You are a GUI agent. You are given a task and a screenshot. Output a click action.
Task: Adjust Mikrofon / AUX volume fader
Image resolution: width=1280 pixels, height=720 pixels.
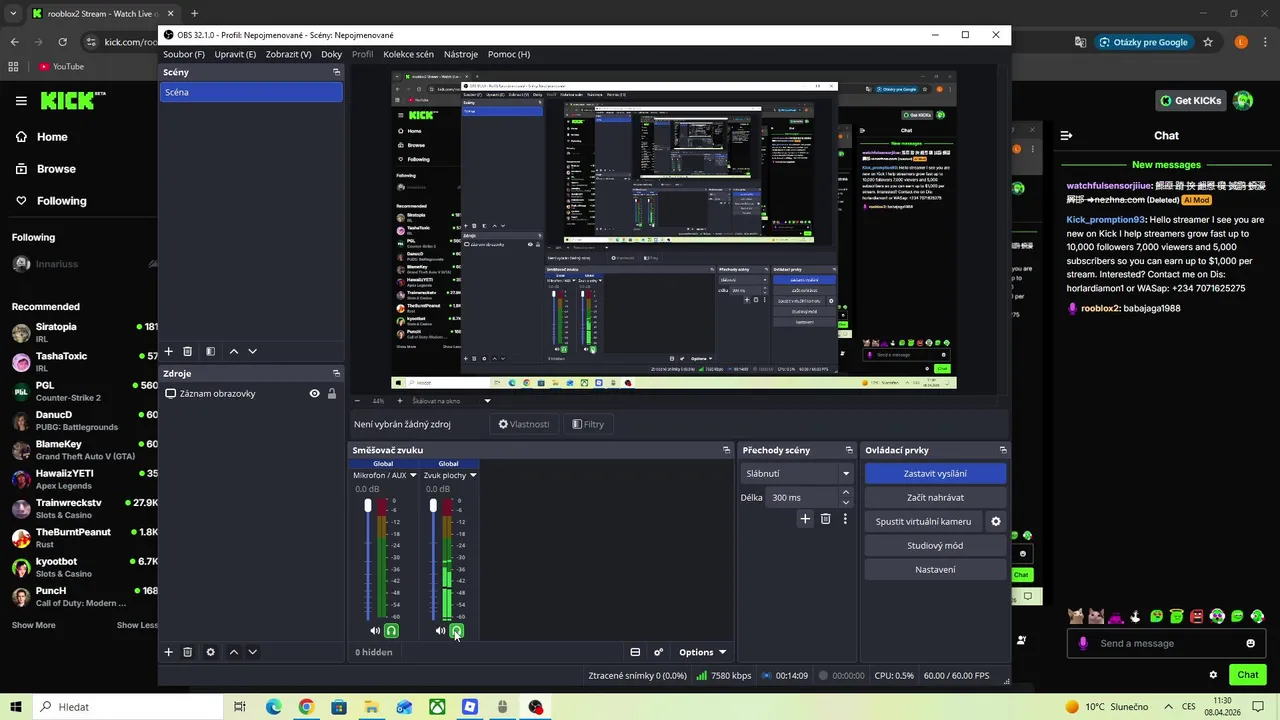point(368,506)
